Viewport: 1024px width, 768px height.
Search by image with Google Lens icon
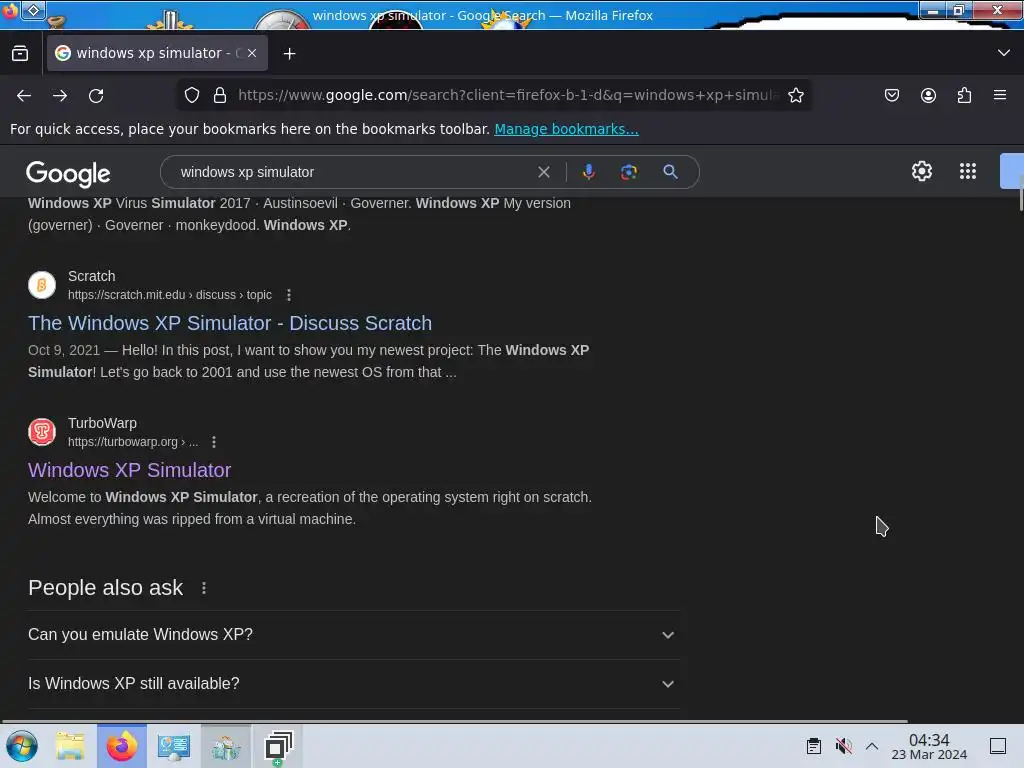tap(628, 172)
